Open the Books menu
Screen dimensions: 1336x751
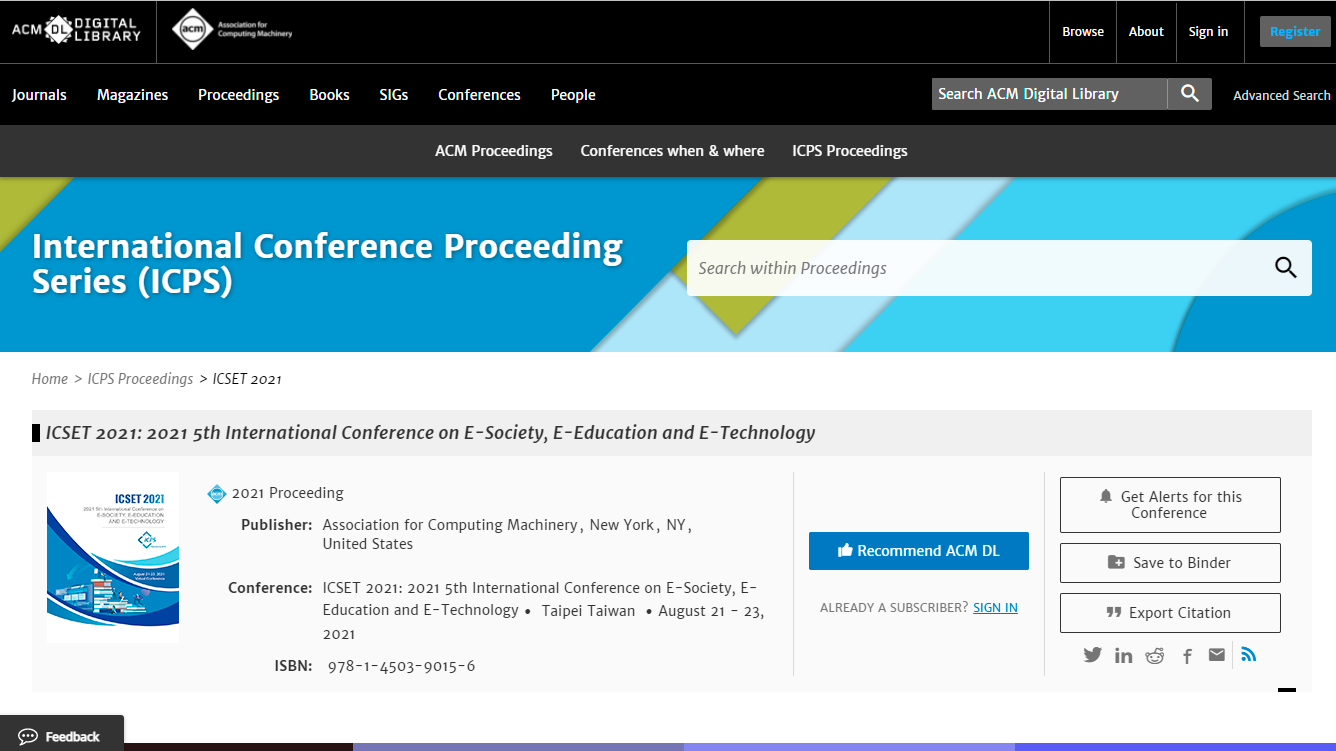(329, 95)
